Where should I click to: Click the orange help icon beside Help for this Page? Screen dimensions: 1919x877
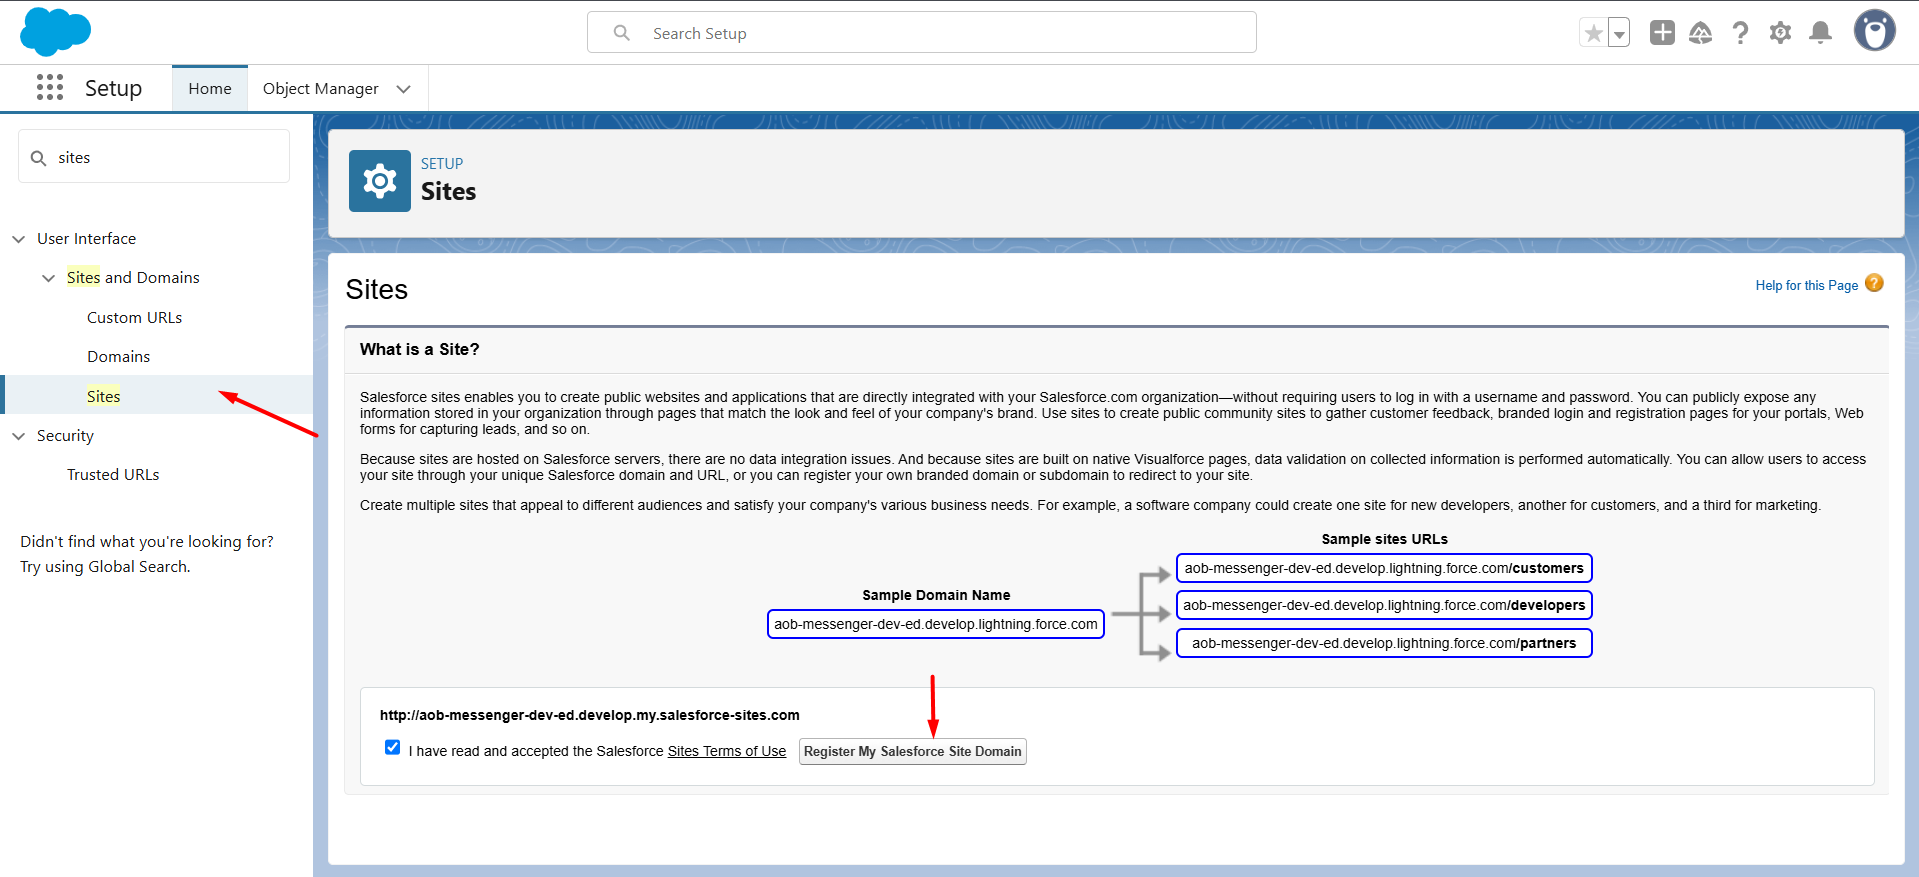pos(1874,284)
